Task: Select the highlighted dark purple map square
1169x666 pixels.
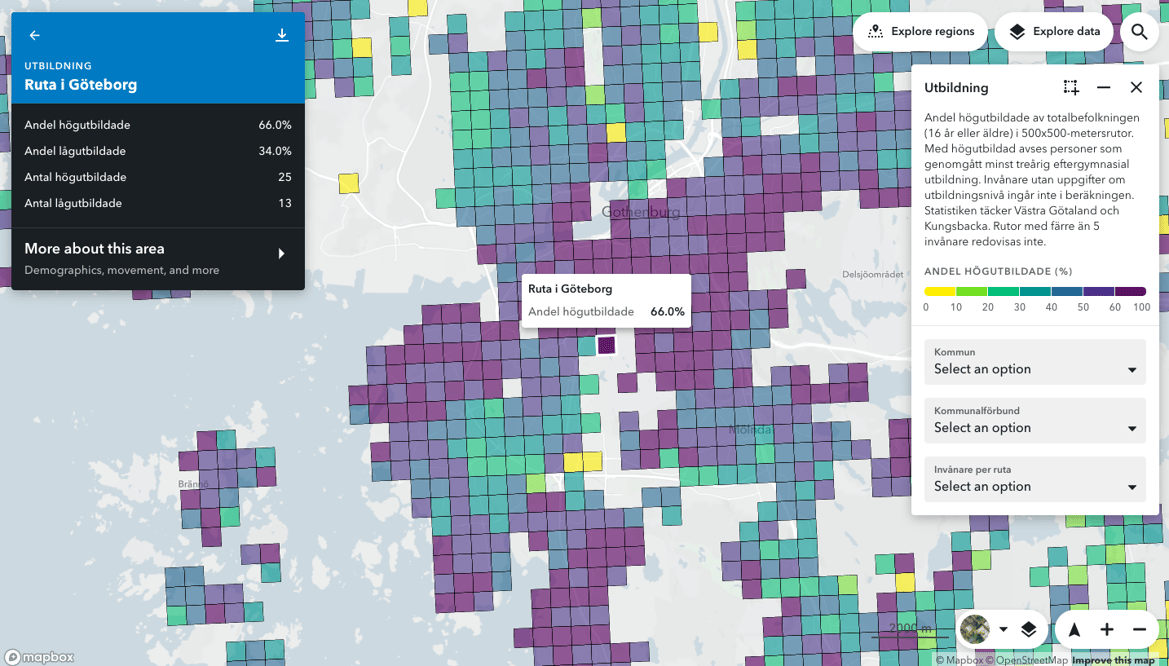Action: click(606, 345)
